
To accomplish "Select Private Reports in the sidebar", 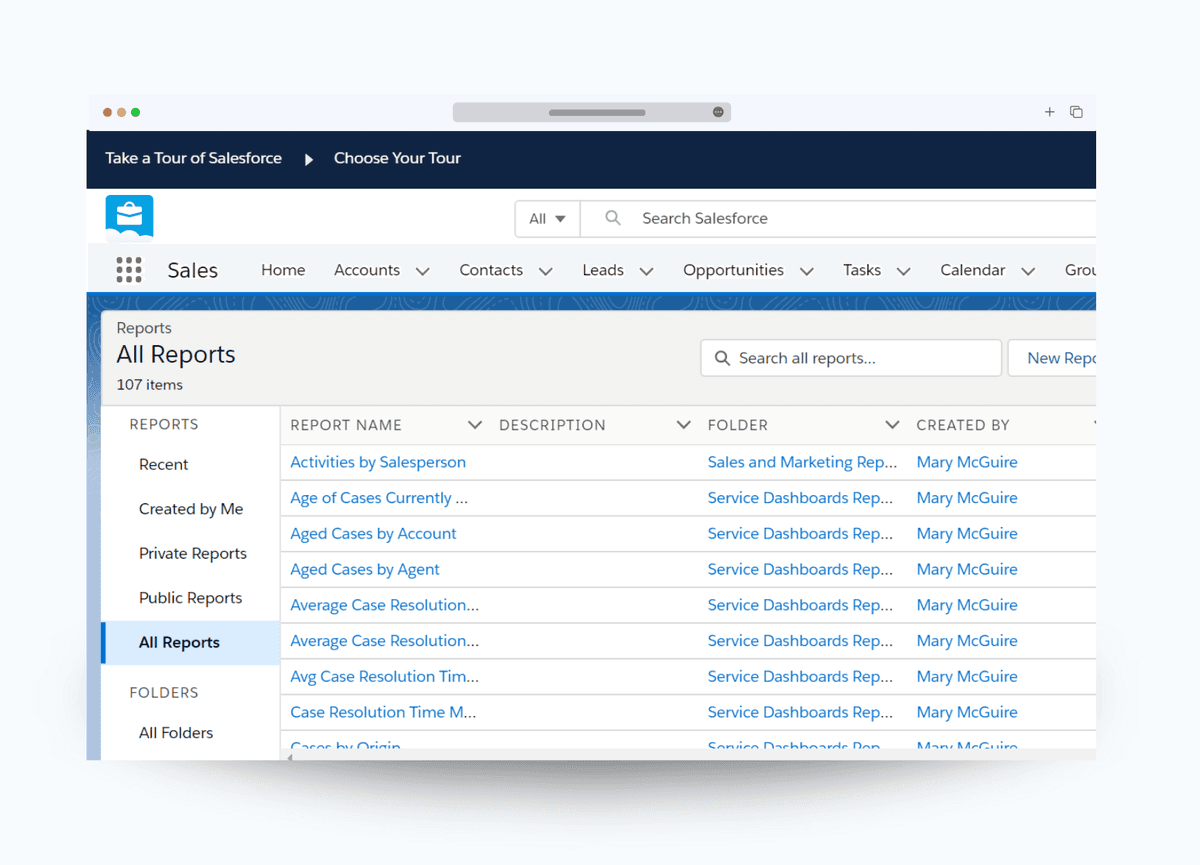I will [x=193, y=553].
